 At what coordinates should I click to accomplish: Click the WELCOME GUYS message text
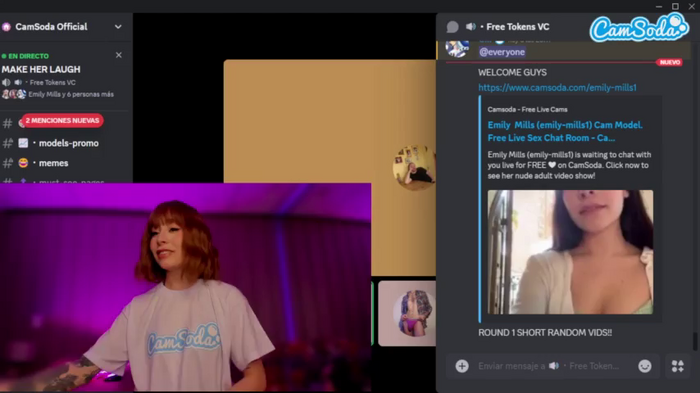(x=512, y=72)
